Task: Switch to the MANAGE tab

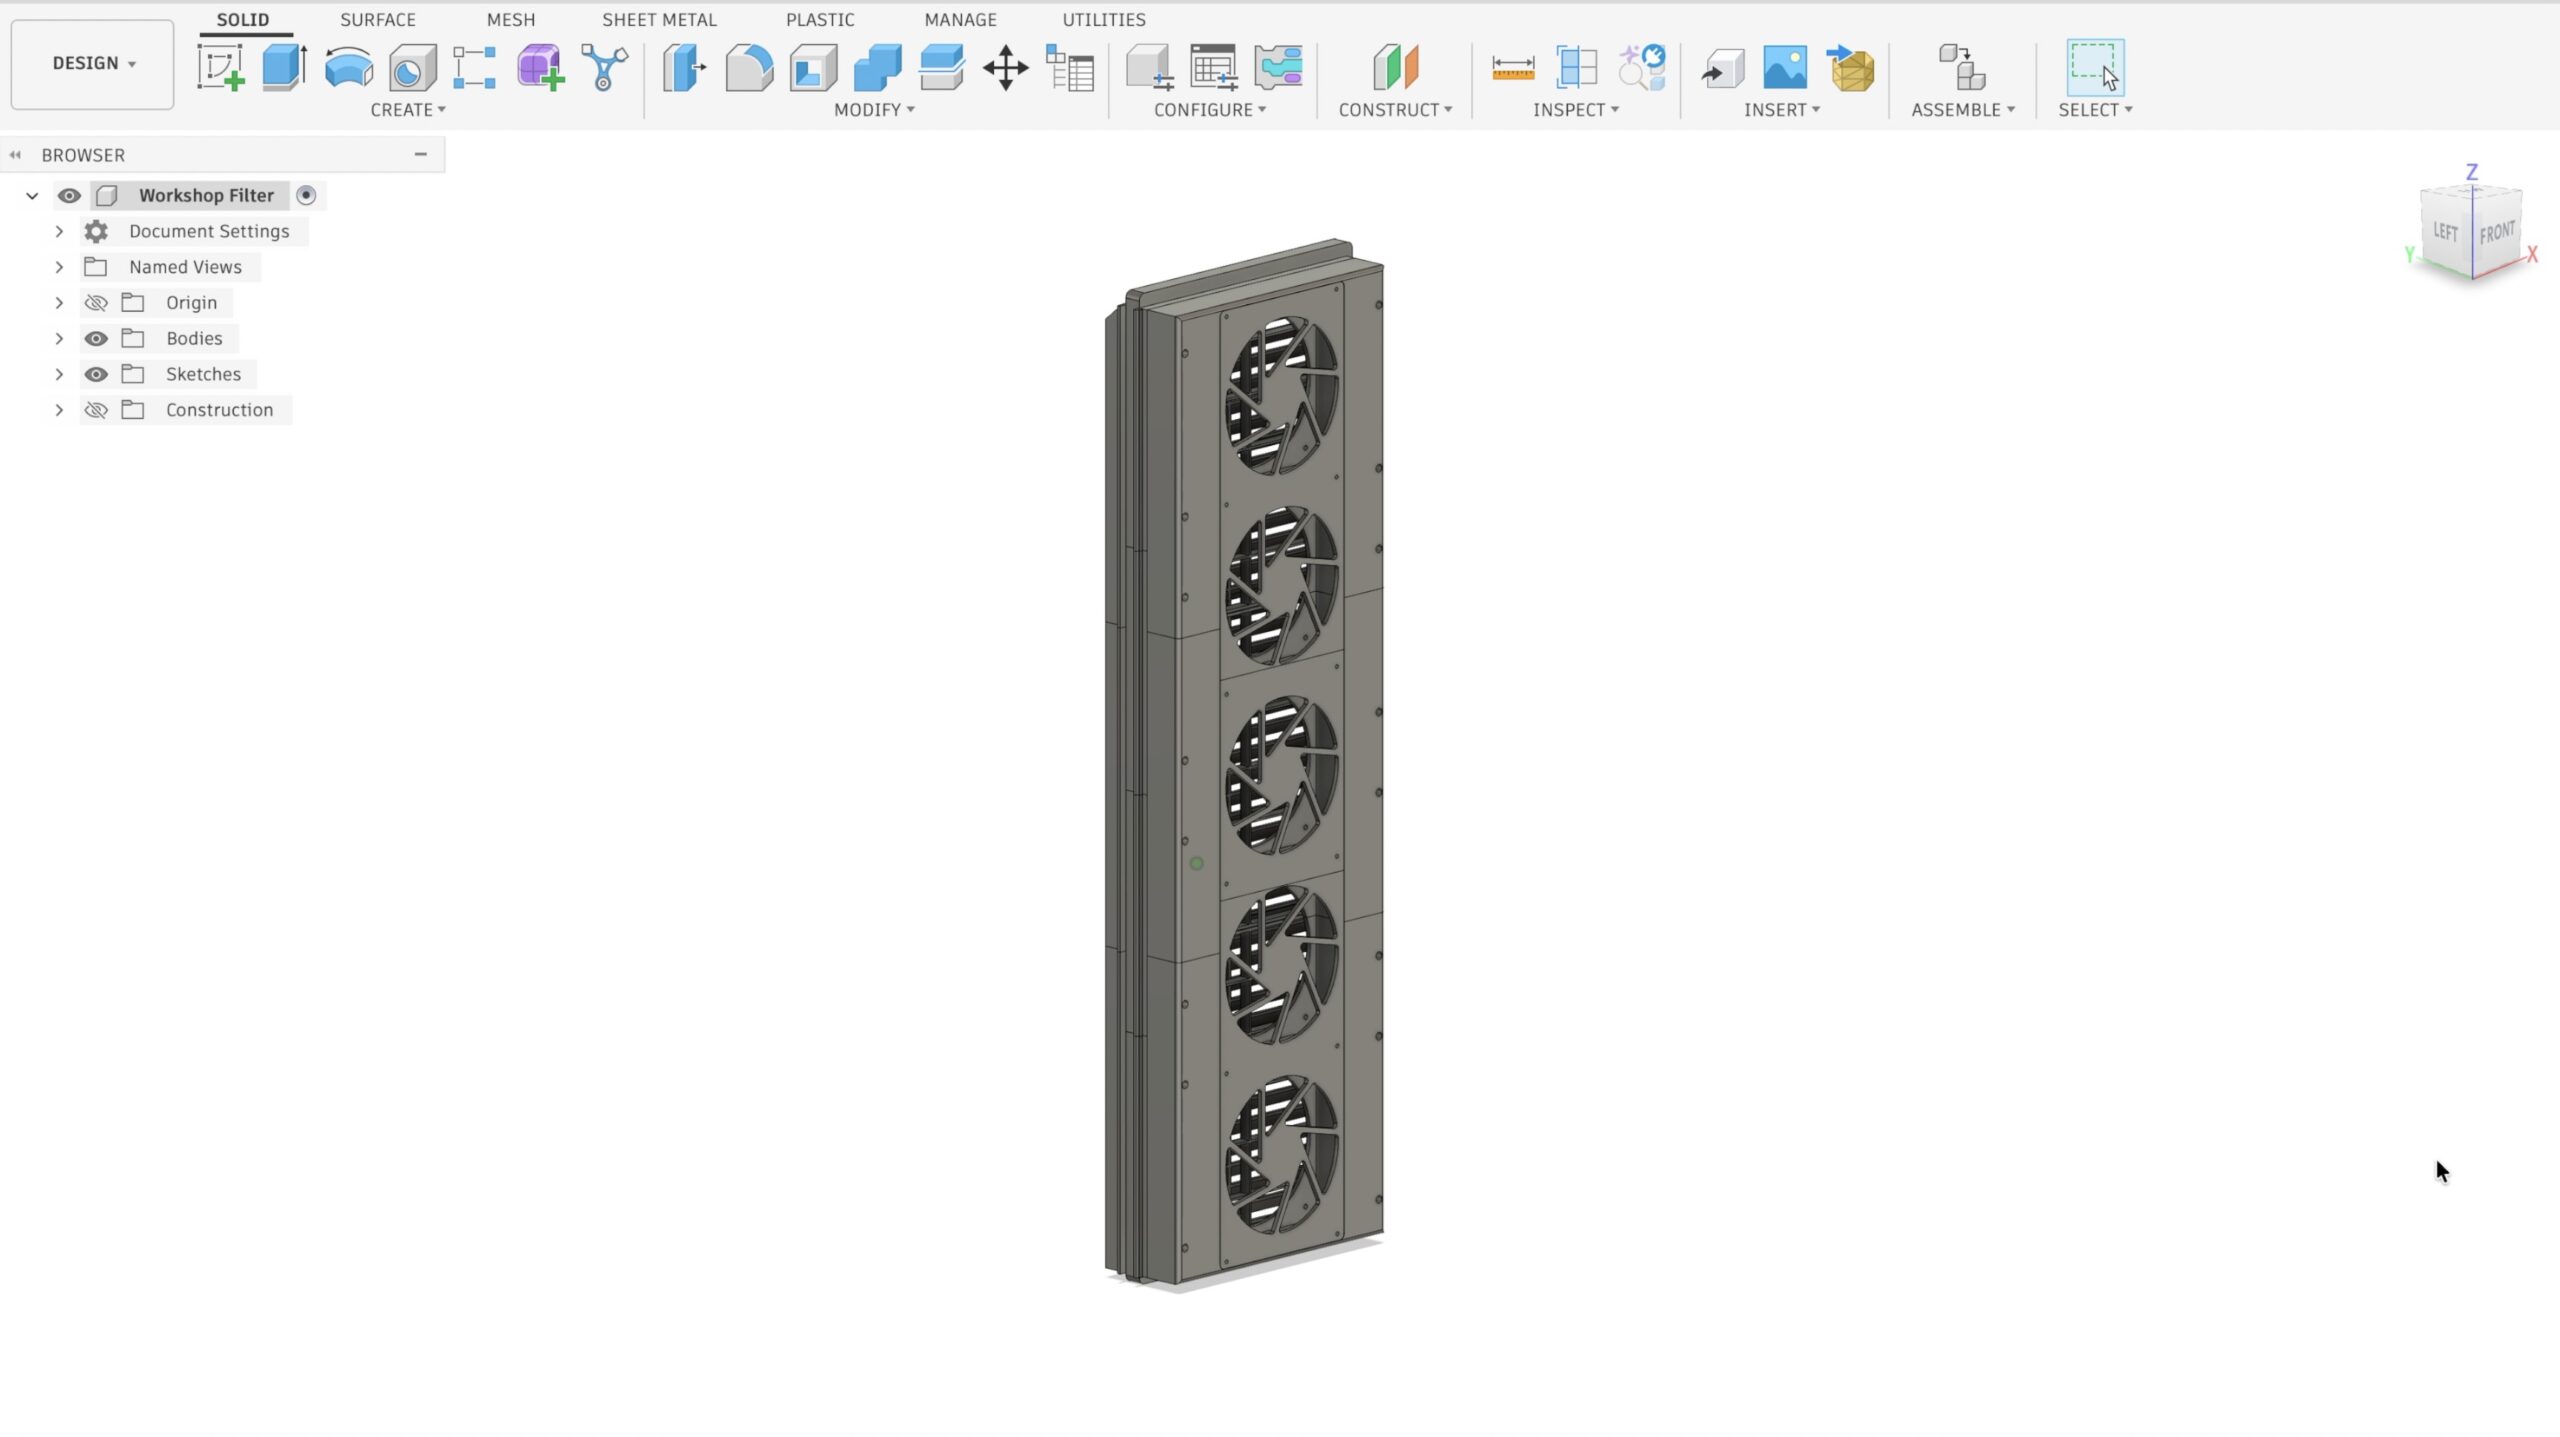Action: [x=960, y=20]
